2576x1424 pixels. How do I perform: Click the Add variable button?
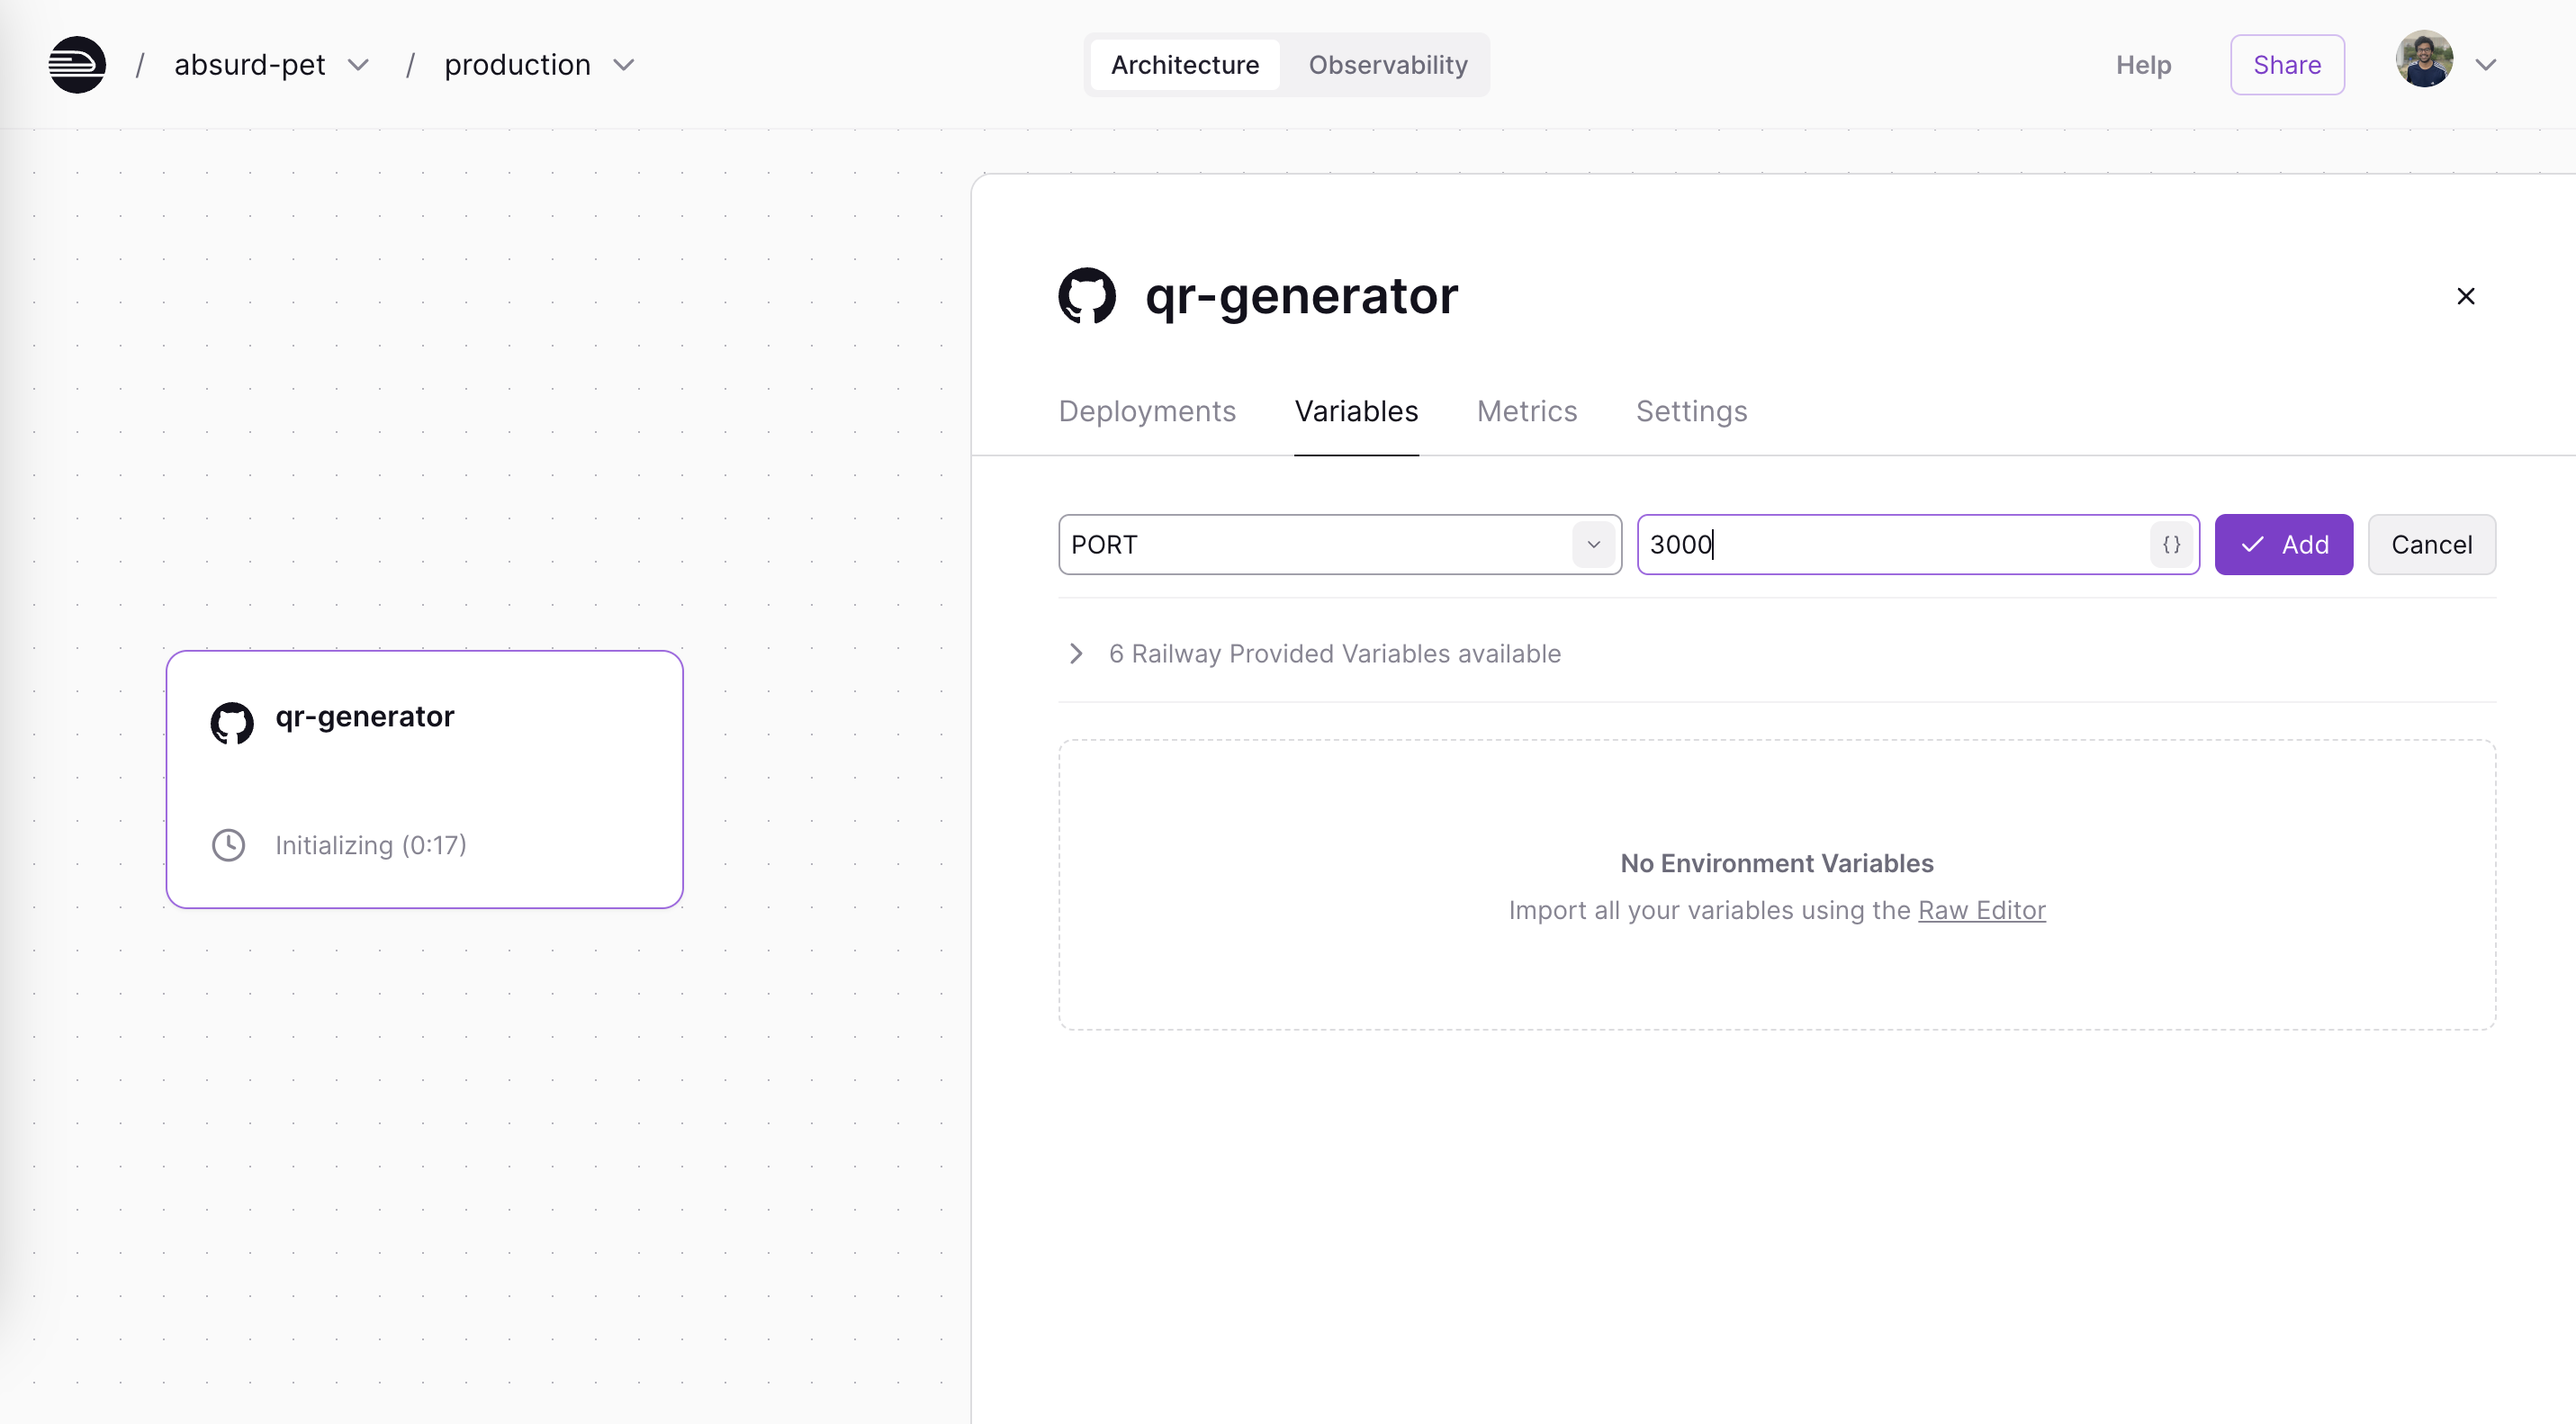2283,545
